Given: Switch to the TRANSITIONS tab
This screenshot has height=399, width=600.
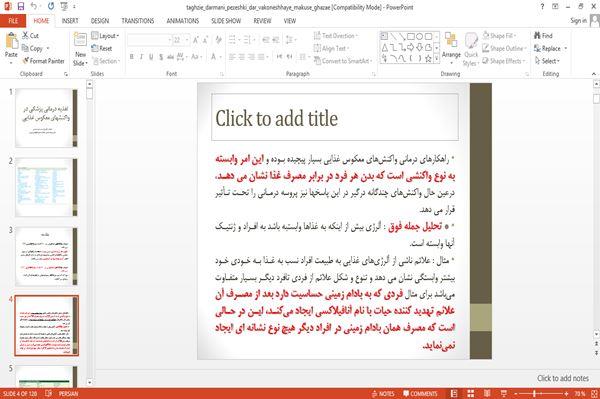Looking at the screenshot, I should [137, 21].
